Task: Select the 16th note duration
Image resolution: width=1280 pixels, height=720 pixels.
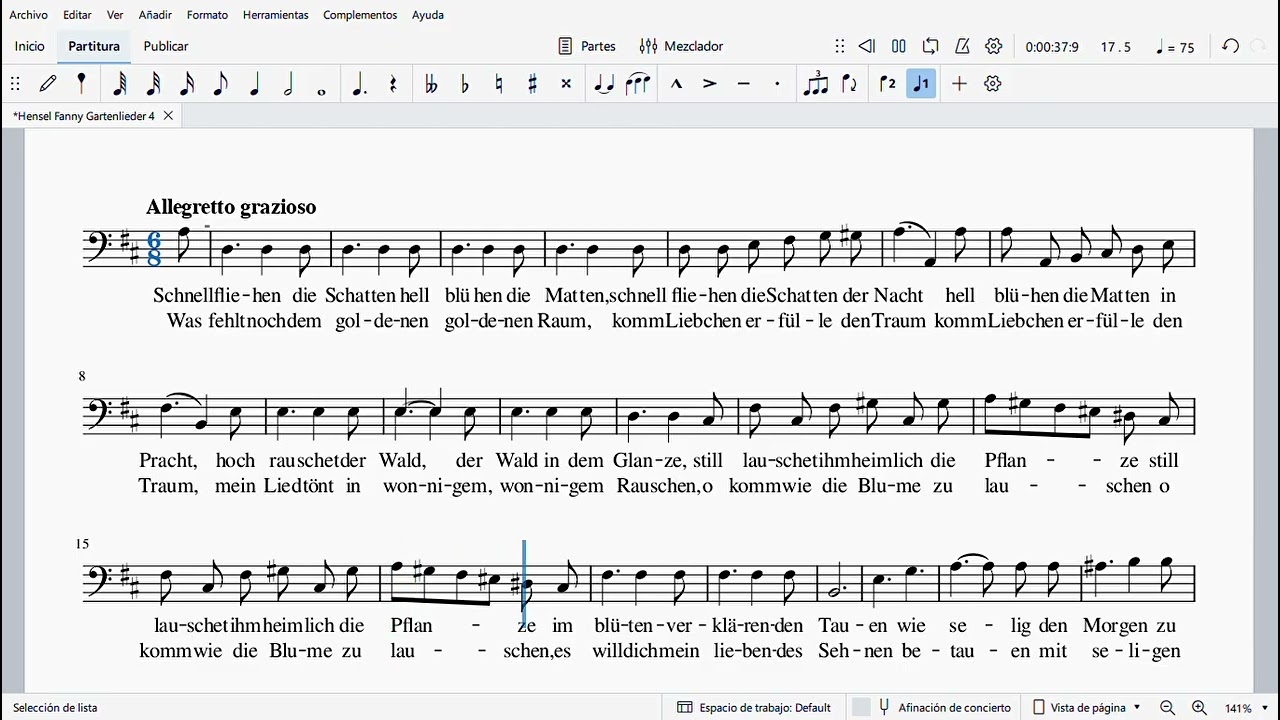Action: 187,84
